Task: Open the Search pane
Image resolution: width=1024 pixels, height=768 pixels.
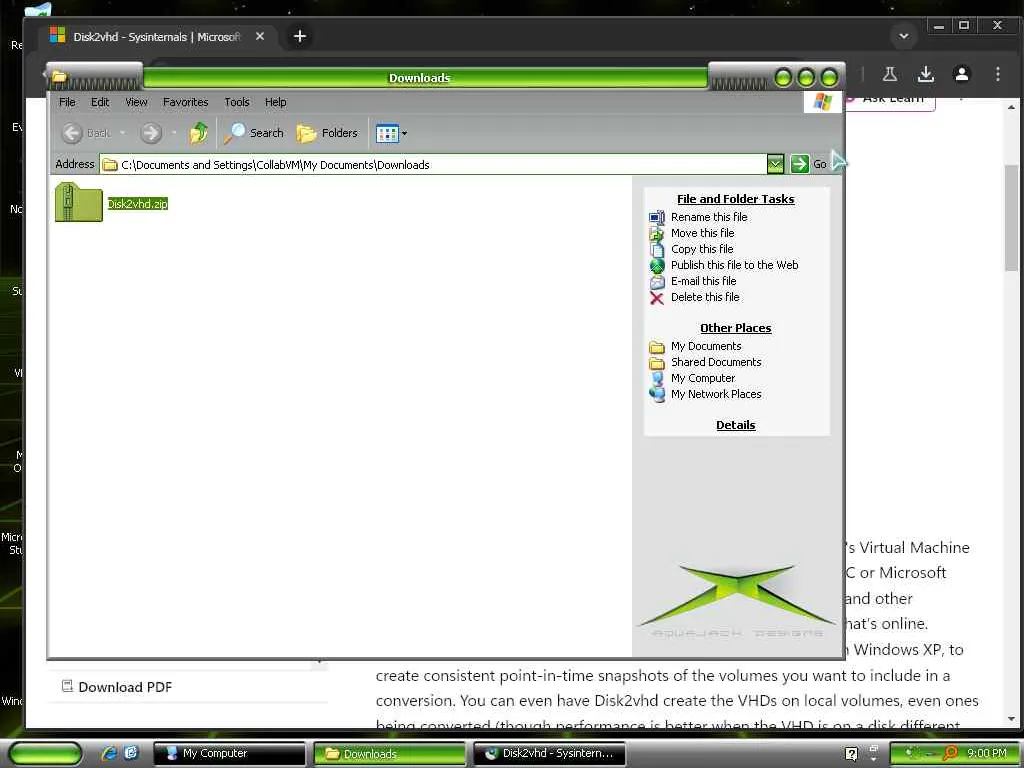Action: pos(253,133)
